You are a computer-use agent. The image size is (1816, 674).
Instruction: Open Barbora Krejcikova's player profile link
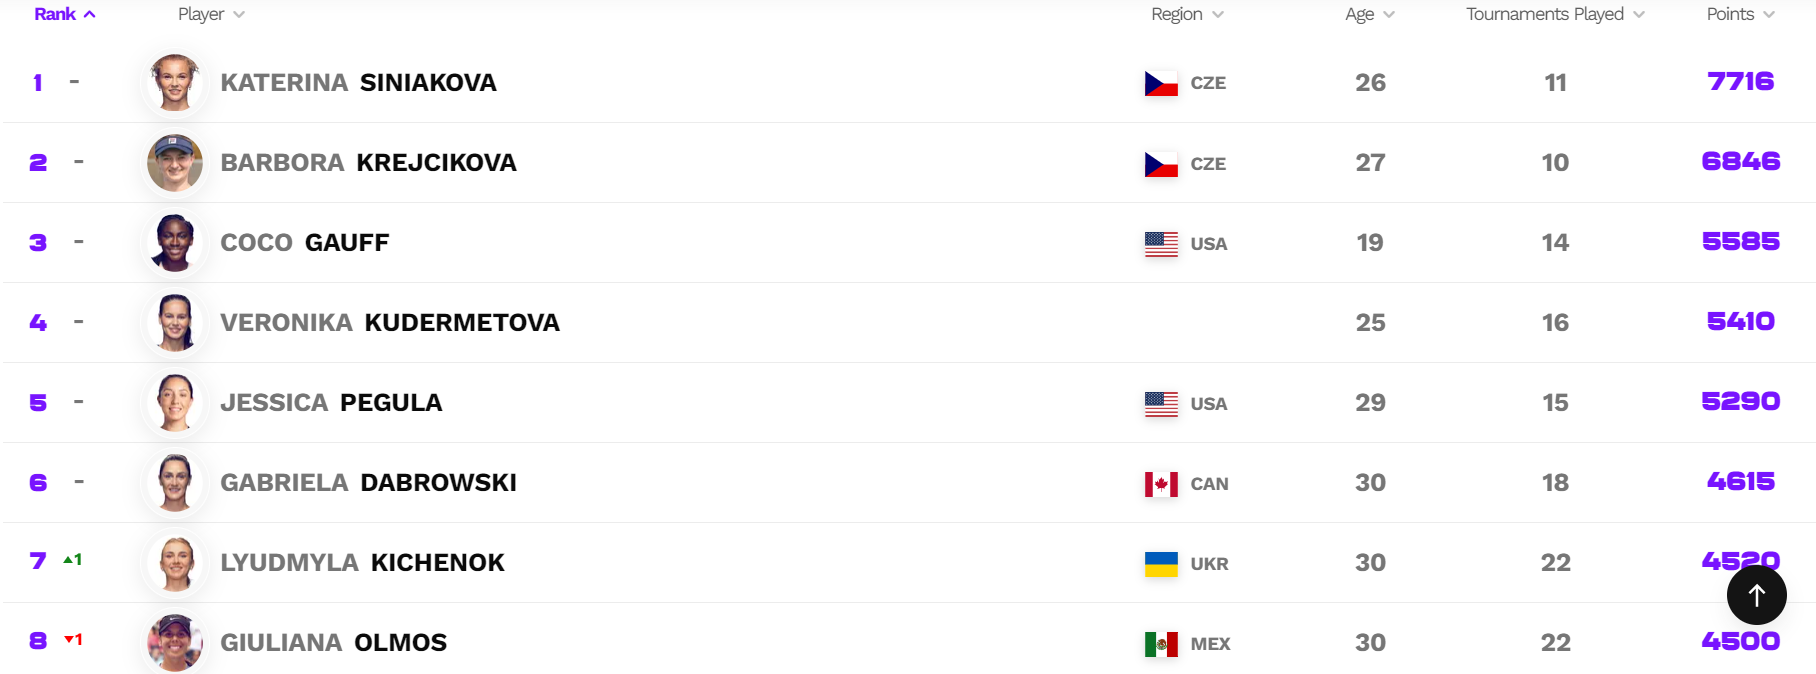(x=368, y=163)
